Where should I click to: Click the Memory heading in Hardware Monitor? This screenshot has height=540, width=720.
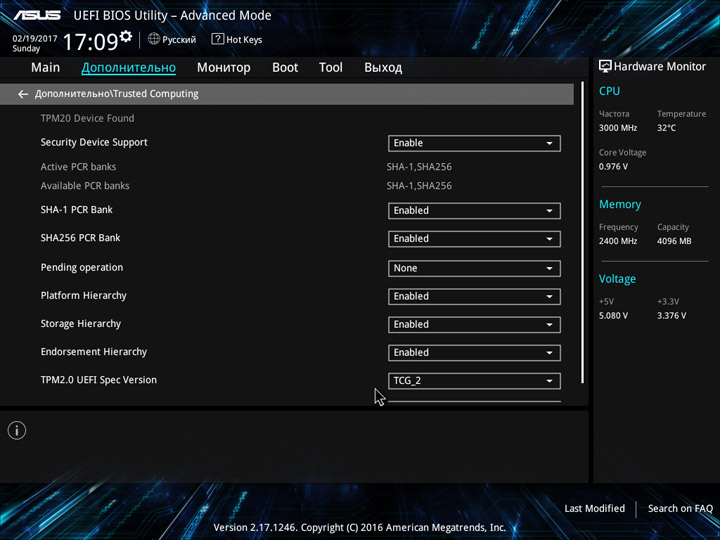click(620, 204)
